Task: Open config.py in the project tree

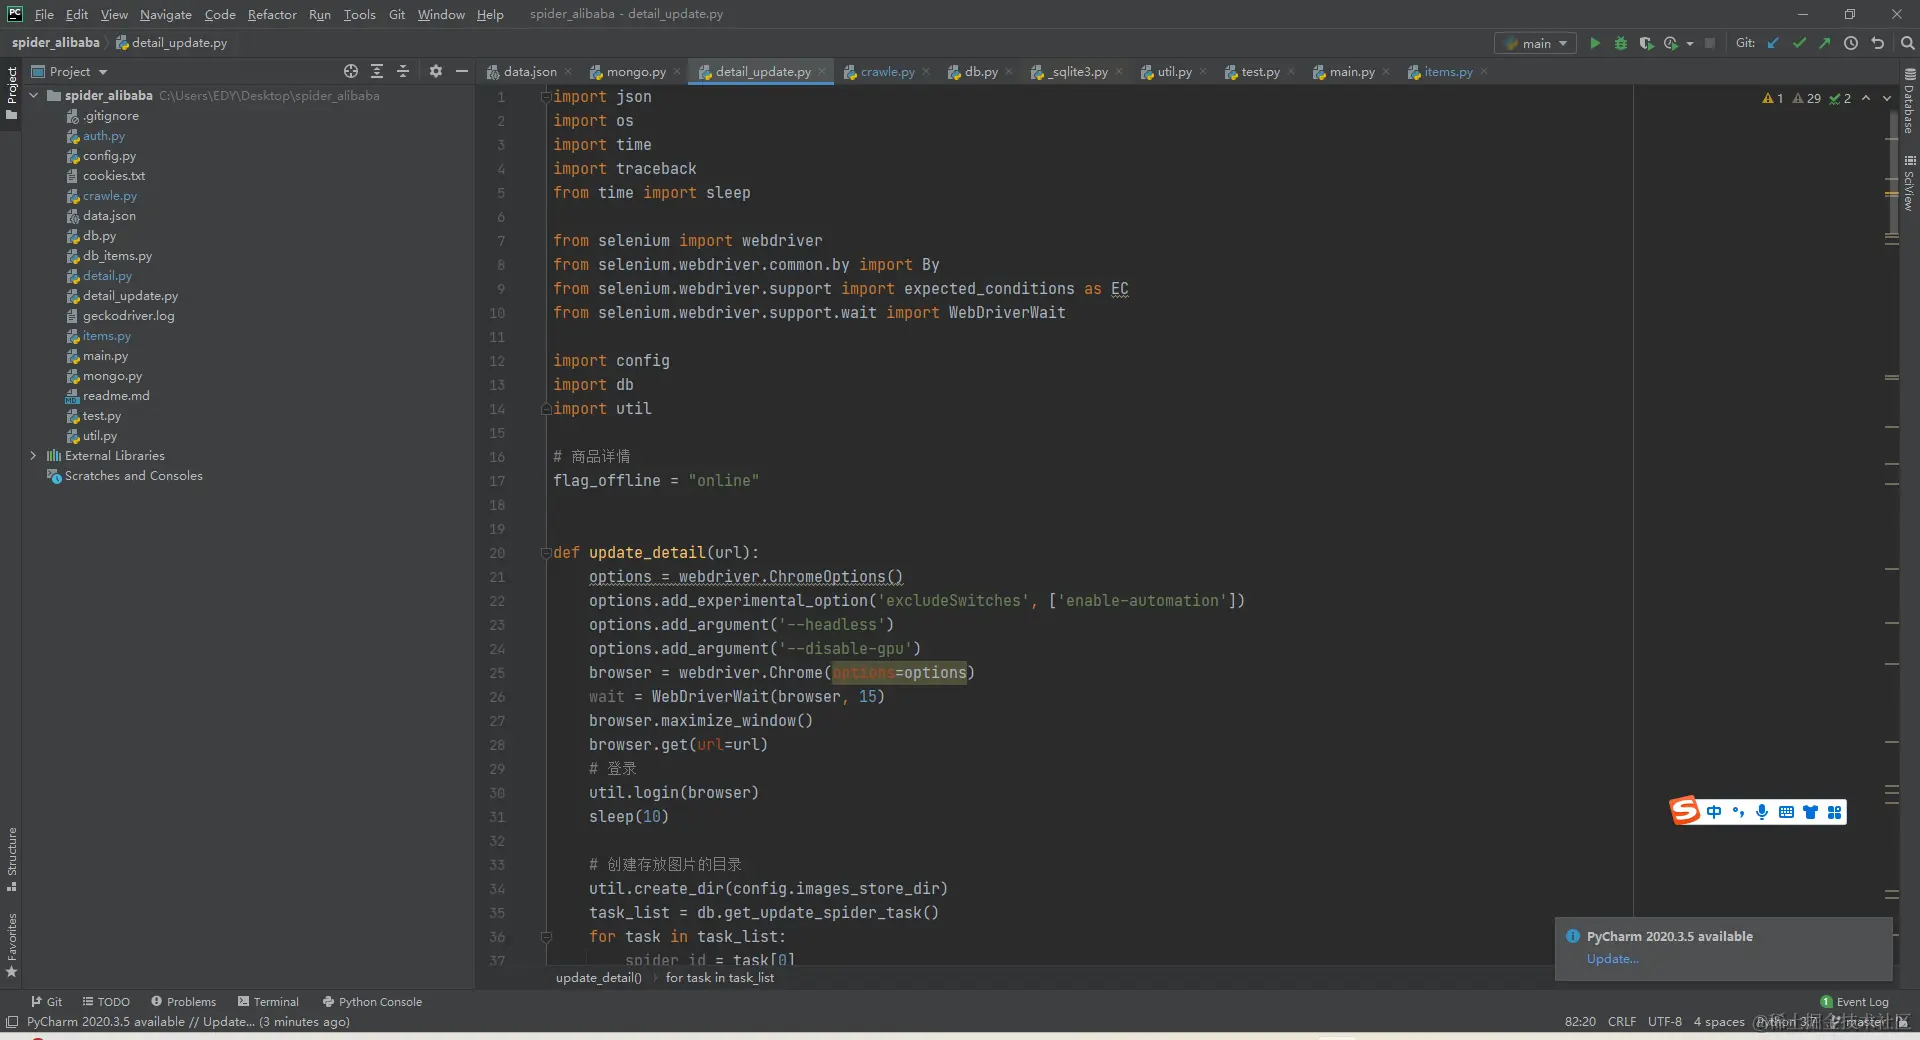Action: [x=109, y=156]
